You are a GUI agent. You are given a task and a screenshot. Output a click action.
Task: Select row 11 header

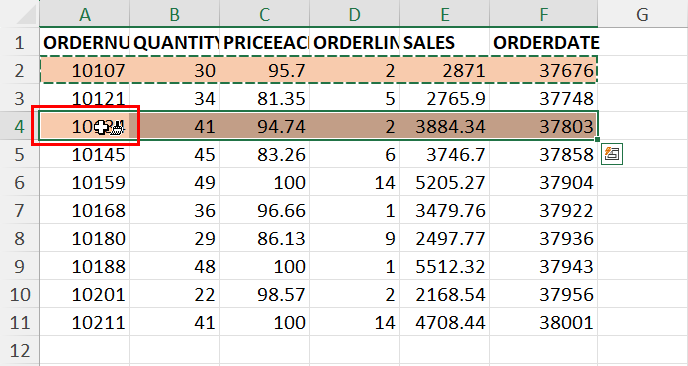(x=20, y=323)
